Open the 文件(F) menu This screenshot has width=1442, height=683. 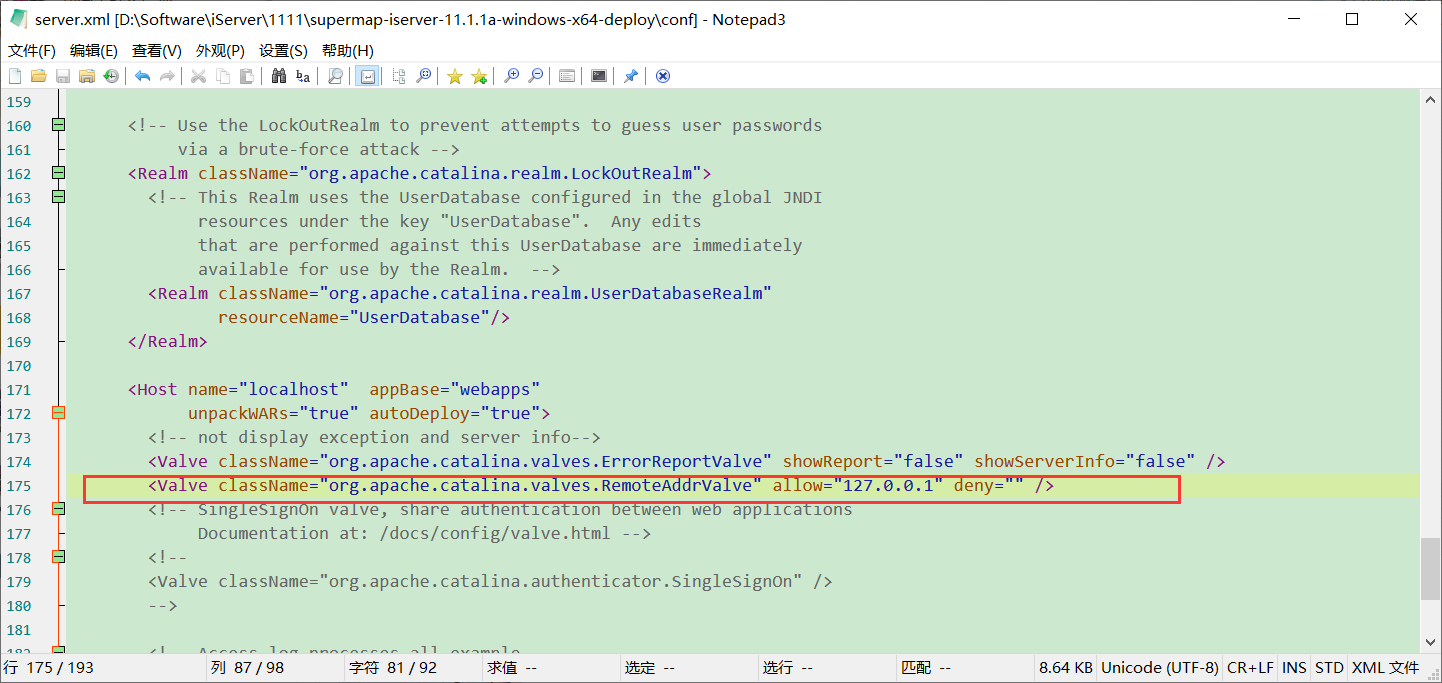(x=32, y=50)
